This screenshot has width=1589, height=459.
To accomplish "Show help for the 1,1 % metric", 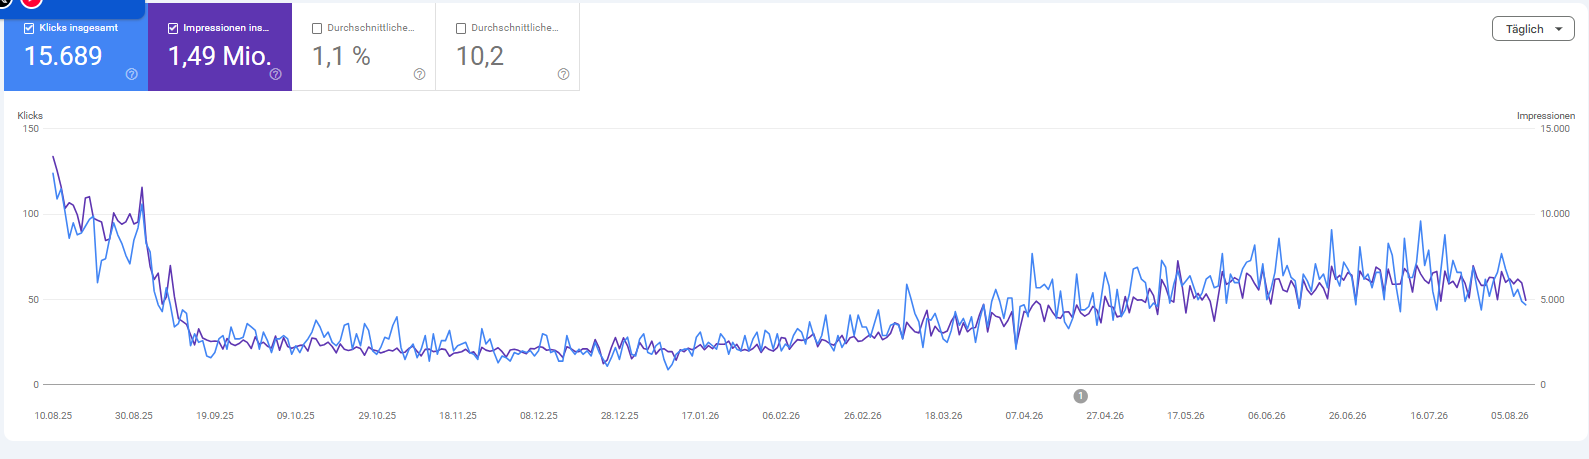I will 419,74.
